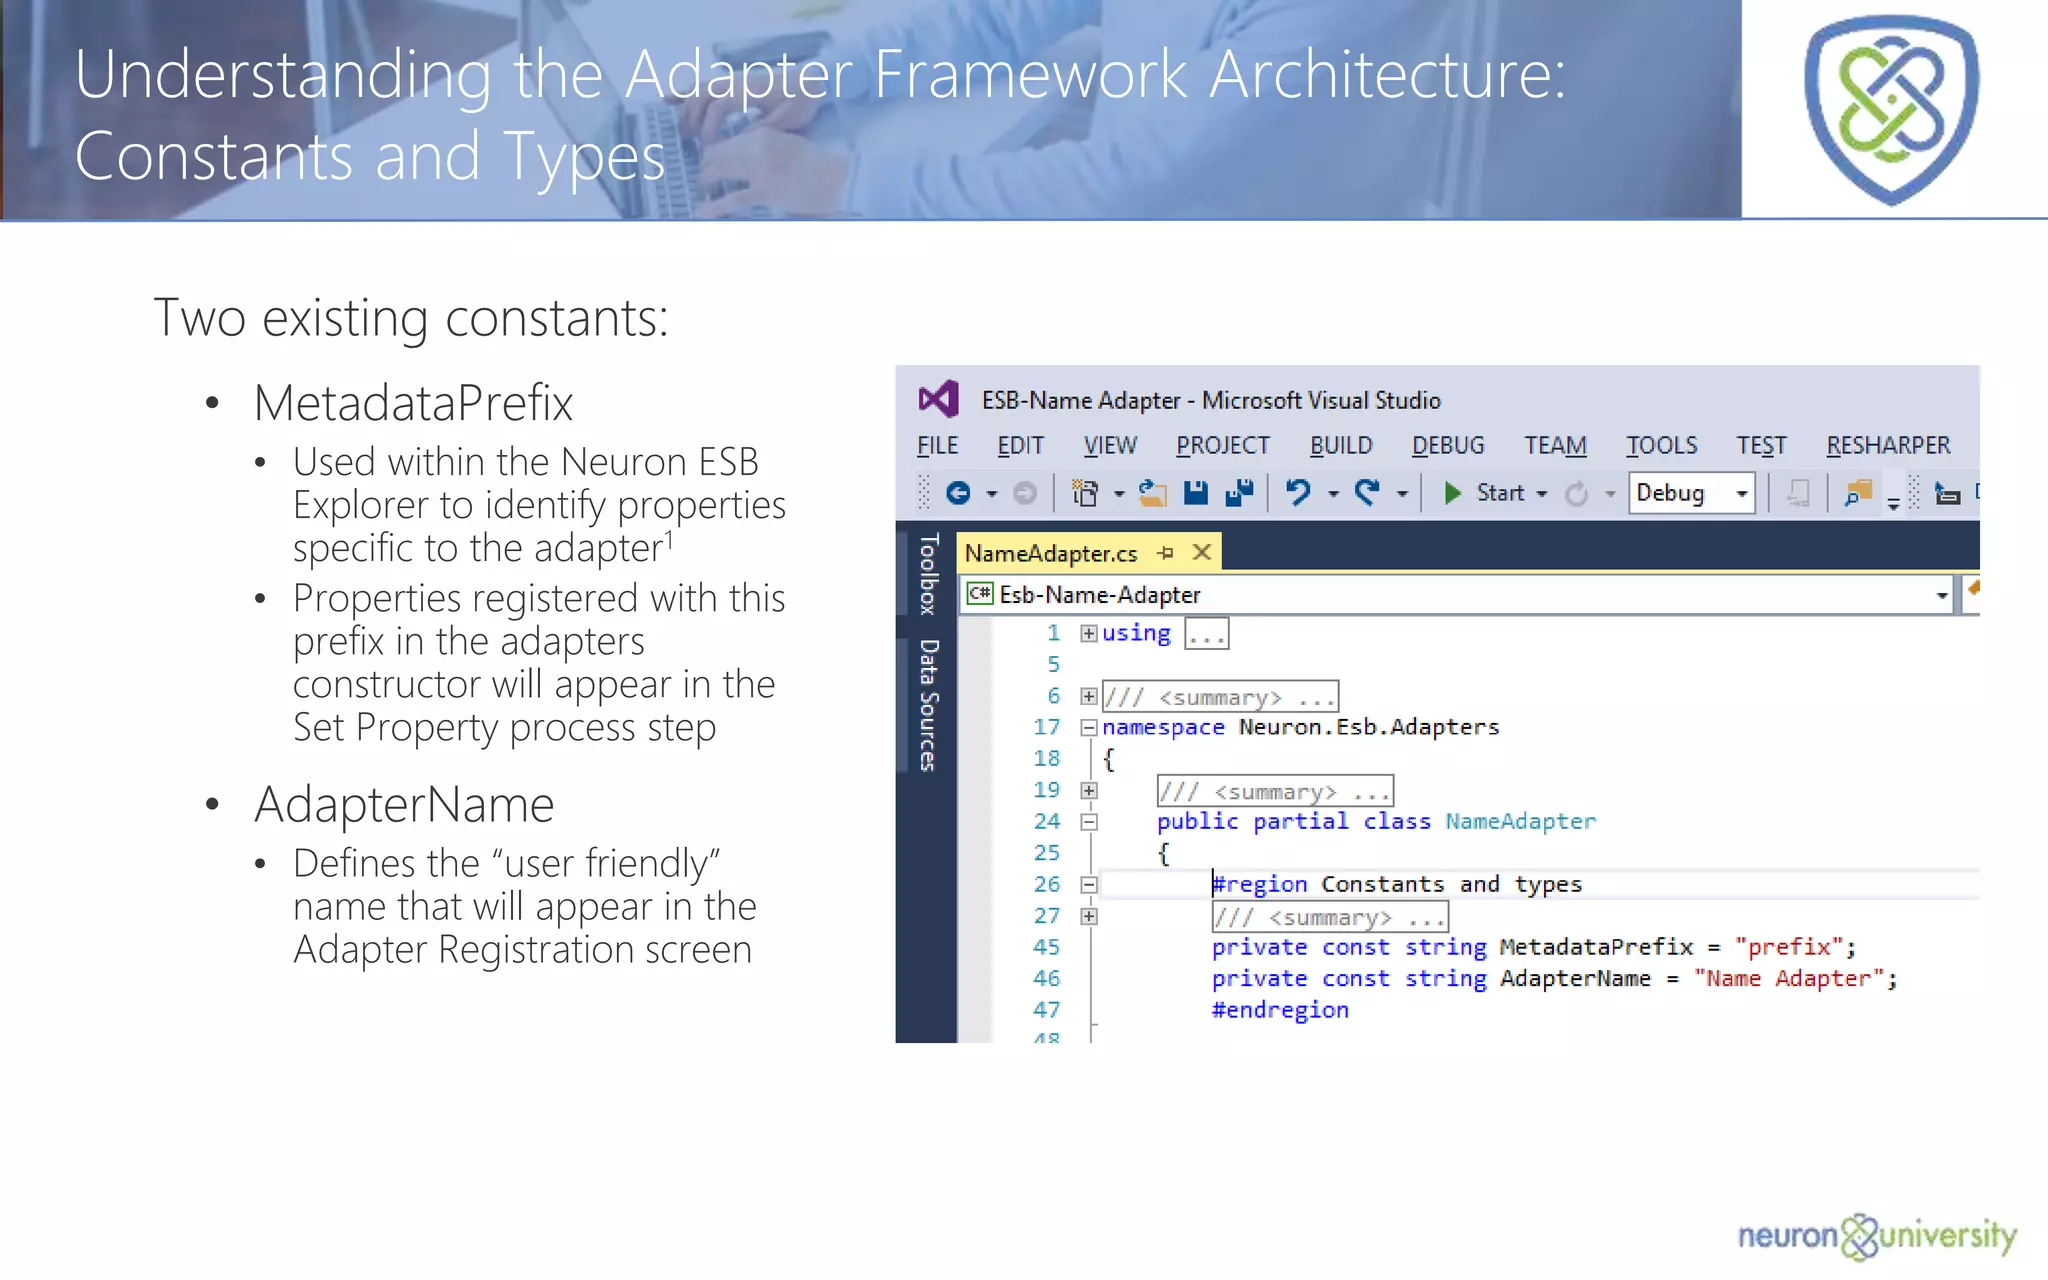The height and width of the screenshot is (1280, 2048).
Task: Click the Save floppy disk icon
Action: 1196,493
